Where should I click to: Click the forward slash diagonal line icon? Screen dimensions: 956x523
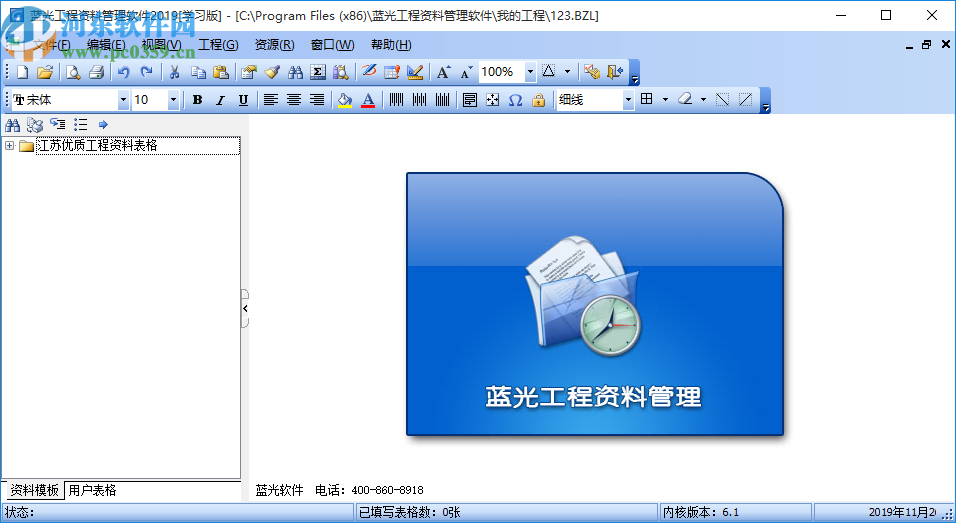(745, 99)
